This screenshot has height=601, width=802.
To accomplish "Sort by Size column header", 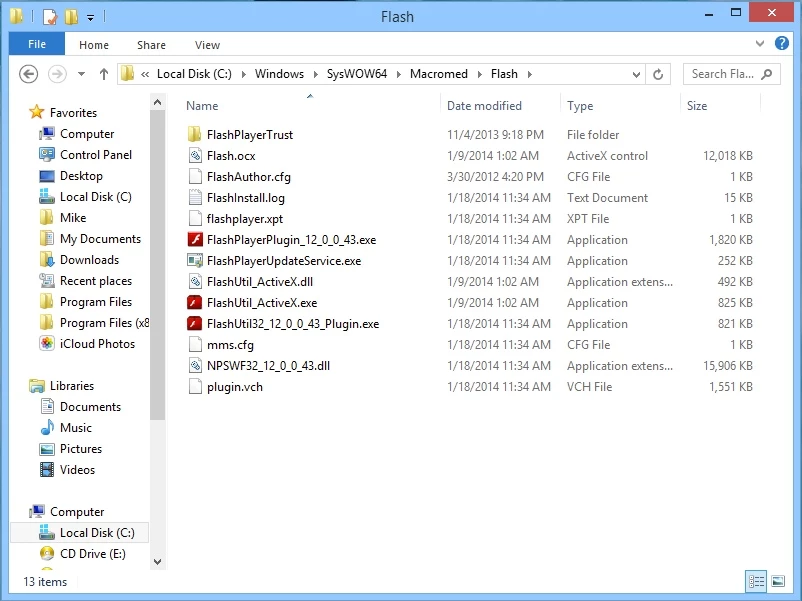I will point(697,106).
